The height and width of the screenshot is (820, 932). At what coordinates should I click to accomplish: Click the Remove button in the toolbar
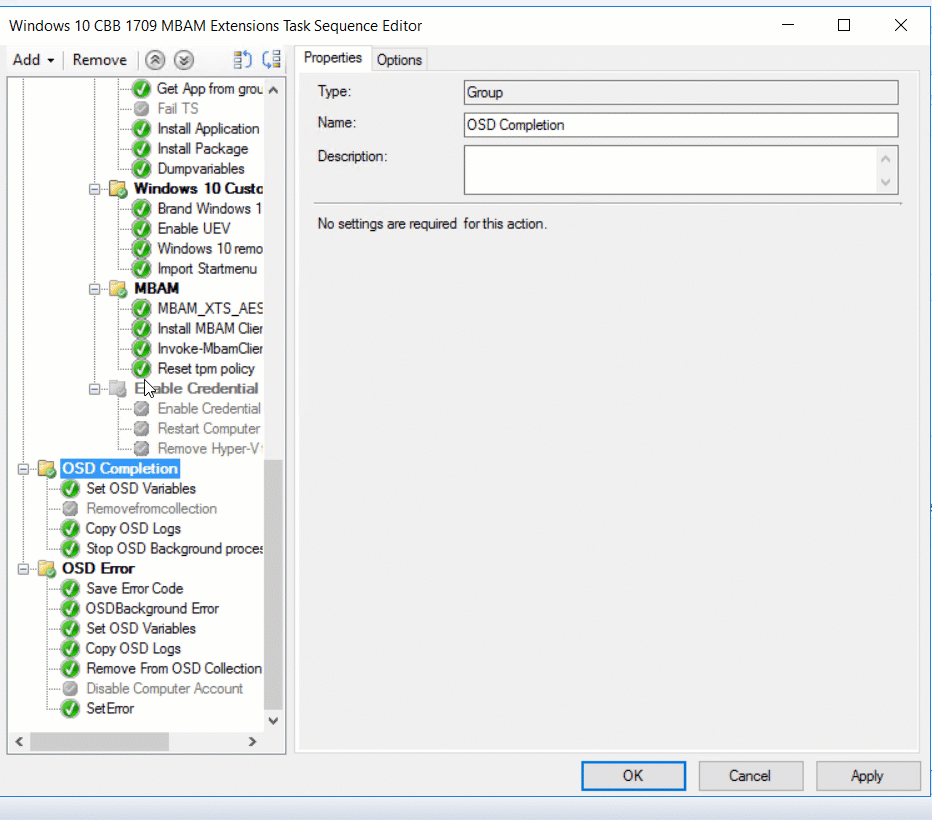(x=99, y=60)
